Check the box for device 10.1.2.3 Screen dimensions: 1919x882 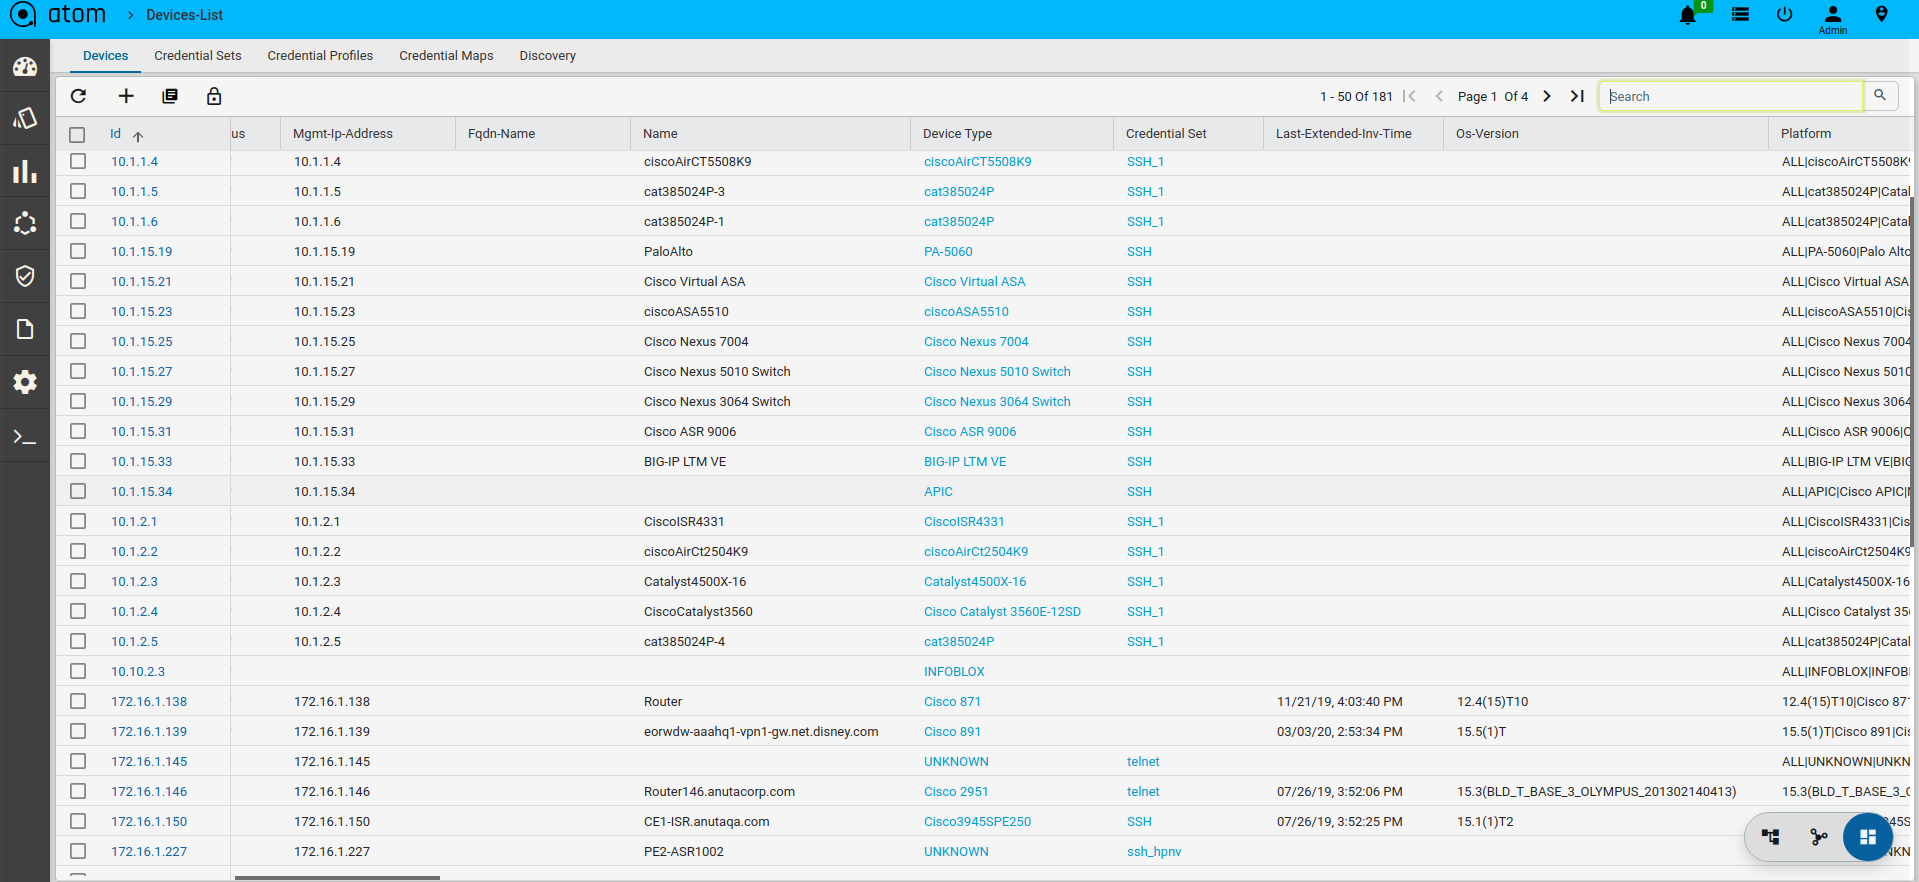click(x=78, y=581)
